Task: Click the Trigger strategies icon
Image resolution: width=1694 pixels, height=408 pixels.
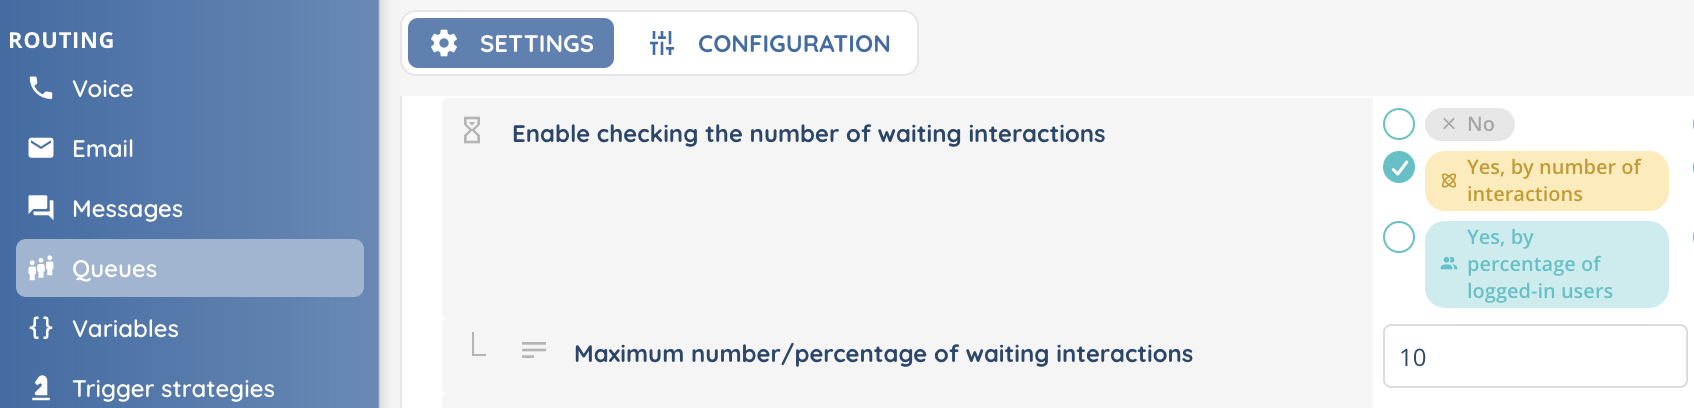Action: click(x=41, y=388)
